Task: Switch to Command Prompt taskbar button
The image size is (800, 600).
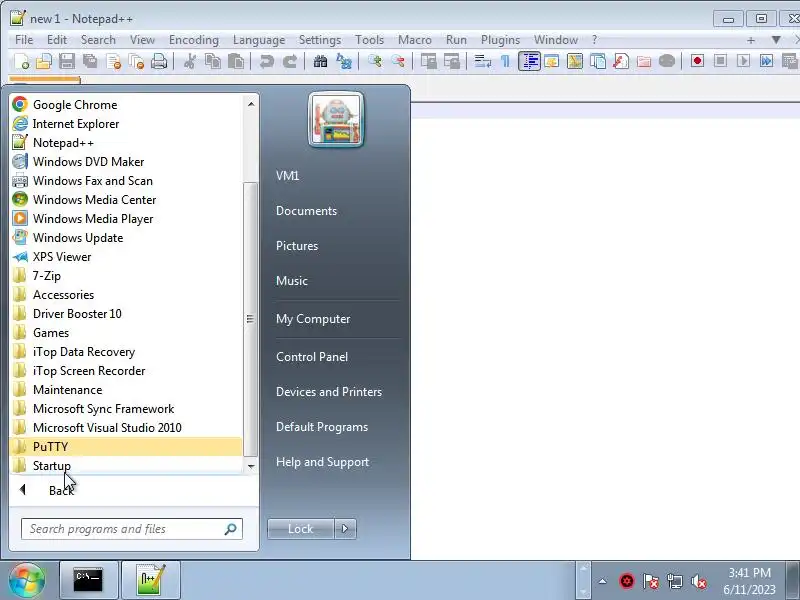Action: point(89,580)
